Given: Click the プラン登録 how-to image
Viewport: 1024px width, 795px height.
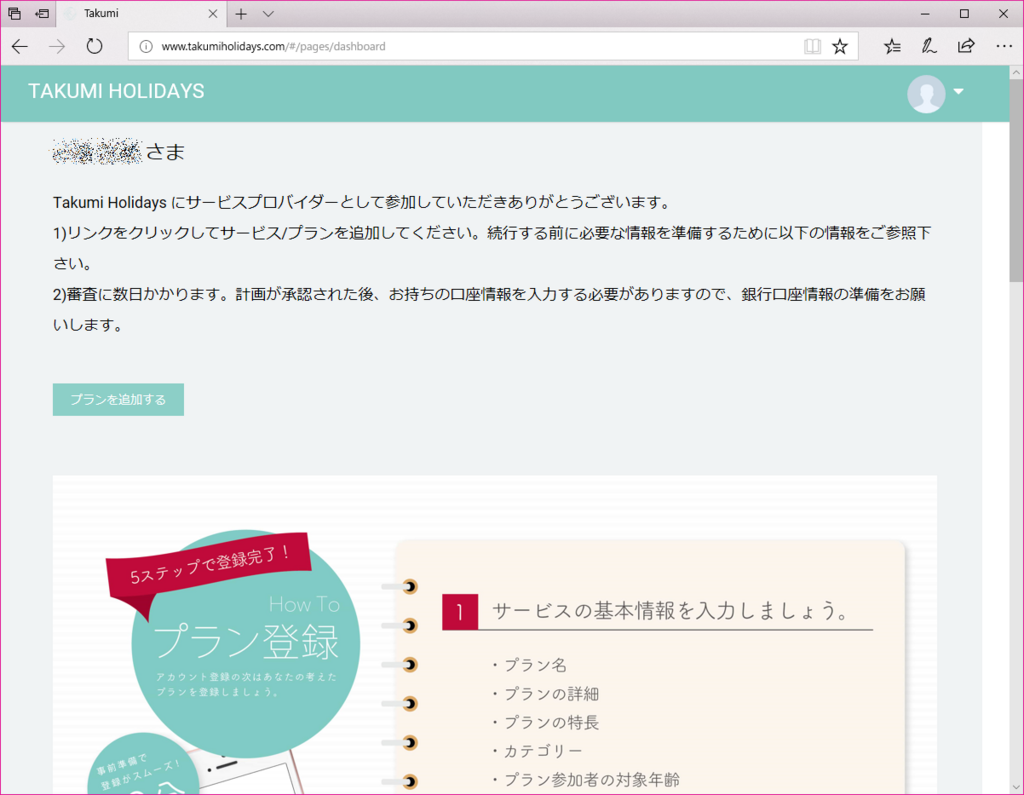Looking at the screenshot, I should [x=246, y=643].
